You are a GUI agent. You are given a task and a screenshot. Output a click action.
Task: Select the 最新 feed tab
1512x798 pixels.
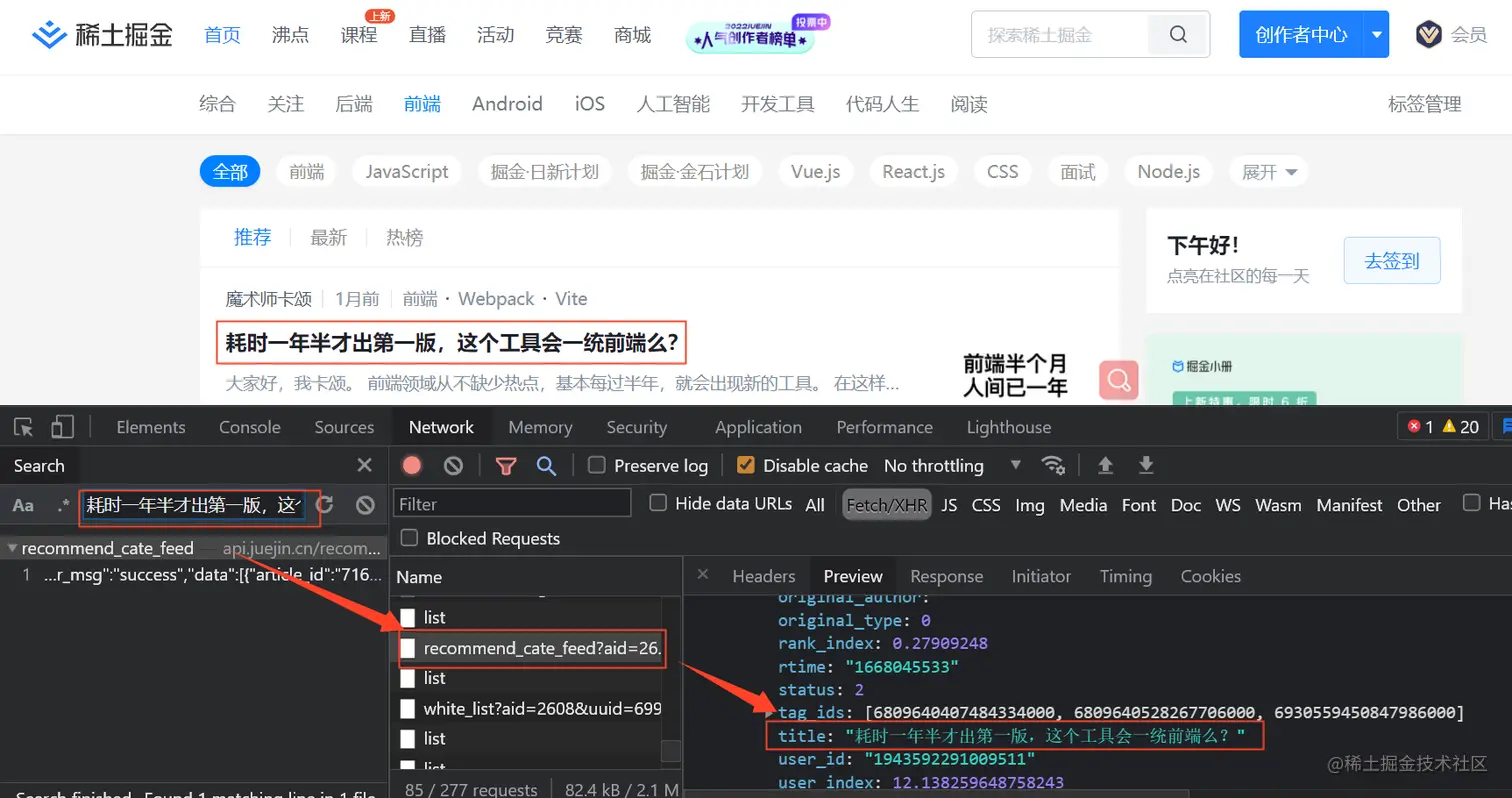(x=328, y=237)
